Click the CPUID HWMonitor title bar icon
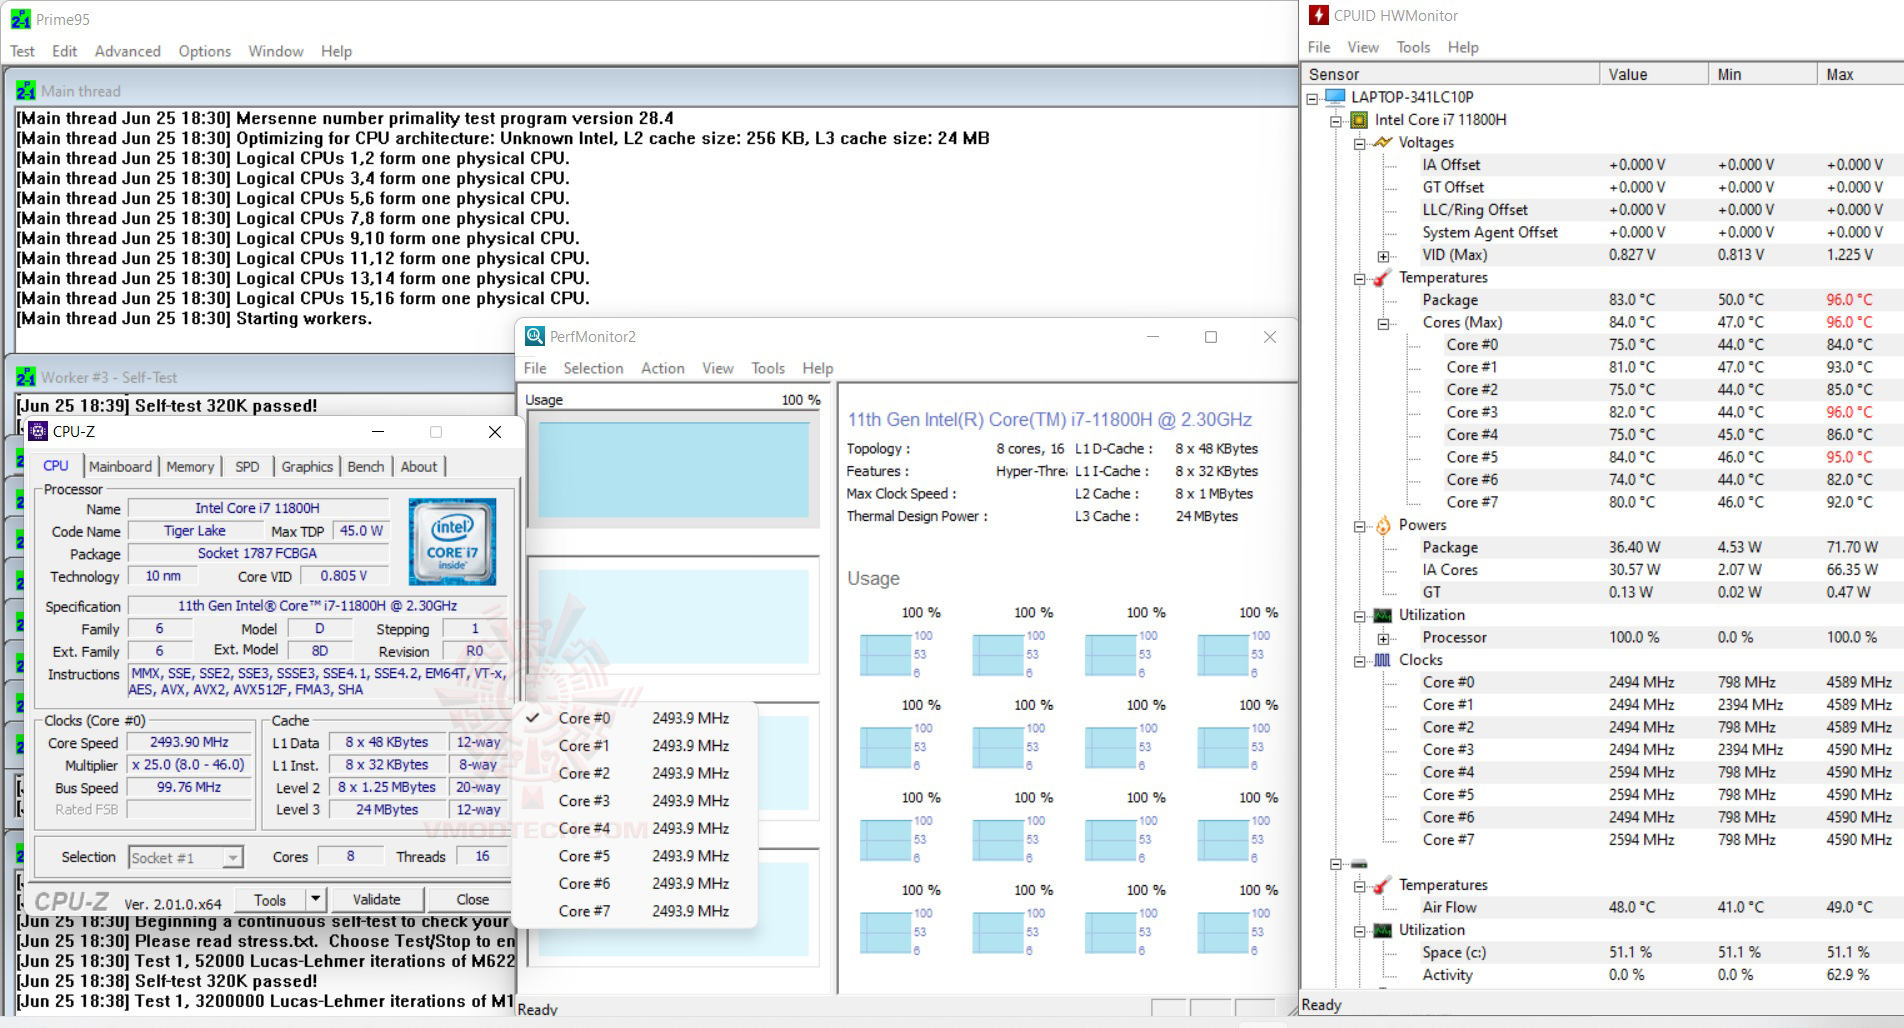The width and height of the screenshot is (1904, 1028). pyautogui.click(x=1318, y=15)
